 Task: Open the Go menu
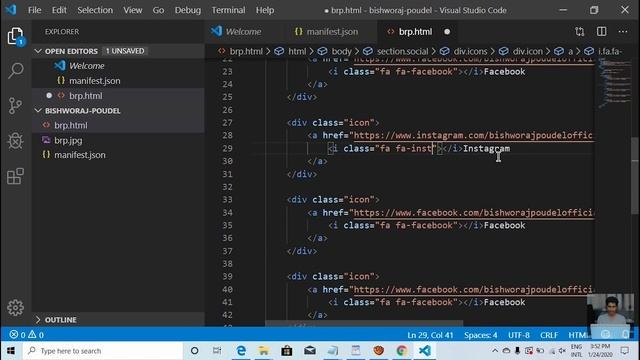[158, 10]
